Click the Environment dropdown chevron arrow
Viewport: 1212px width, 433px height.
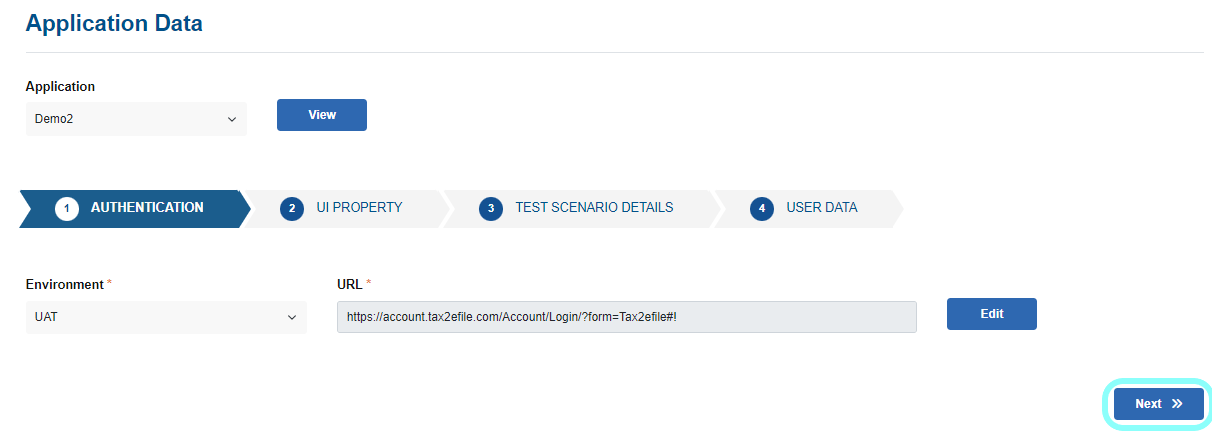[x=292, y=317]
